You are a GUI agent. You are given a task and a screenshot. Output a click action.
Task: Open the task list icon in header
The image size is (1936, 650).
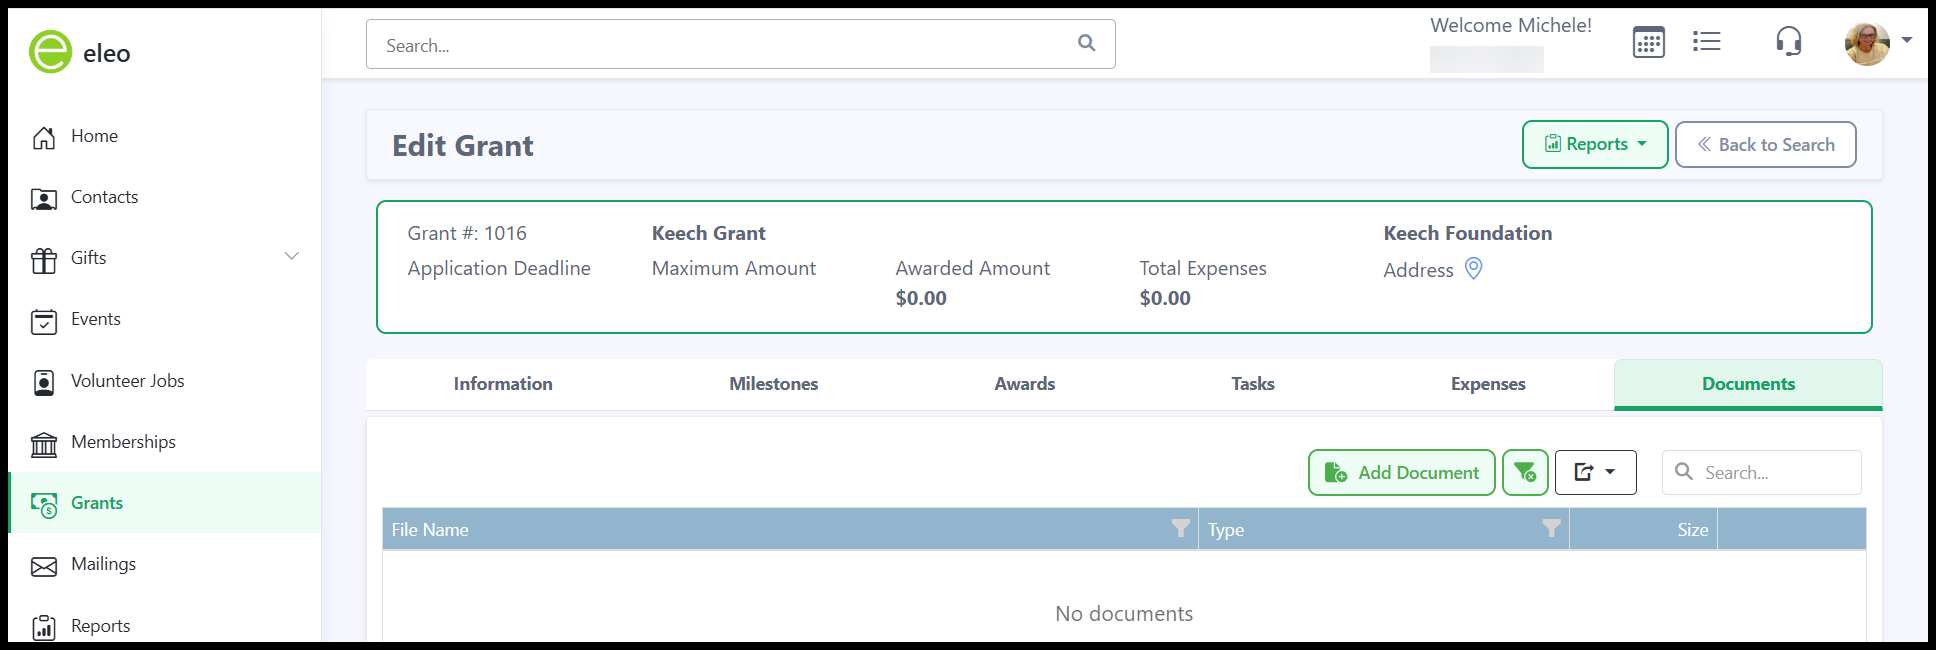1706,41
